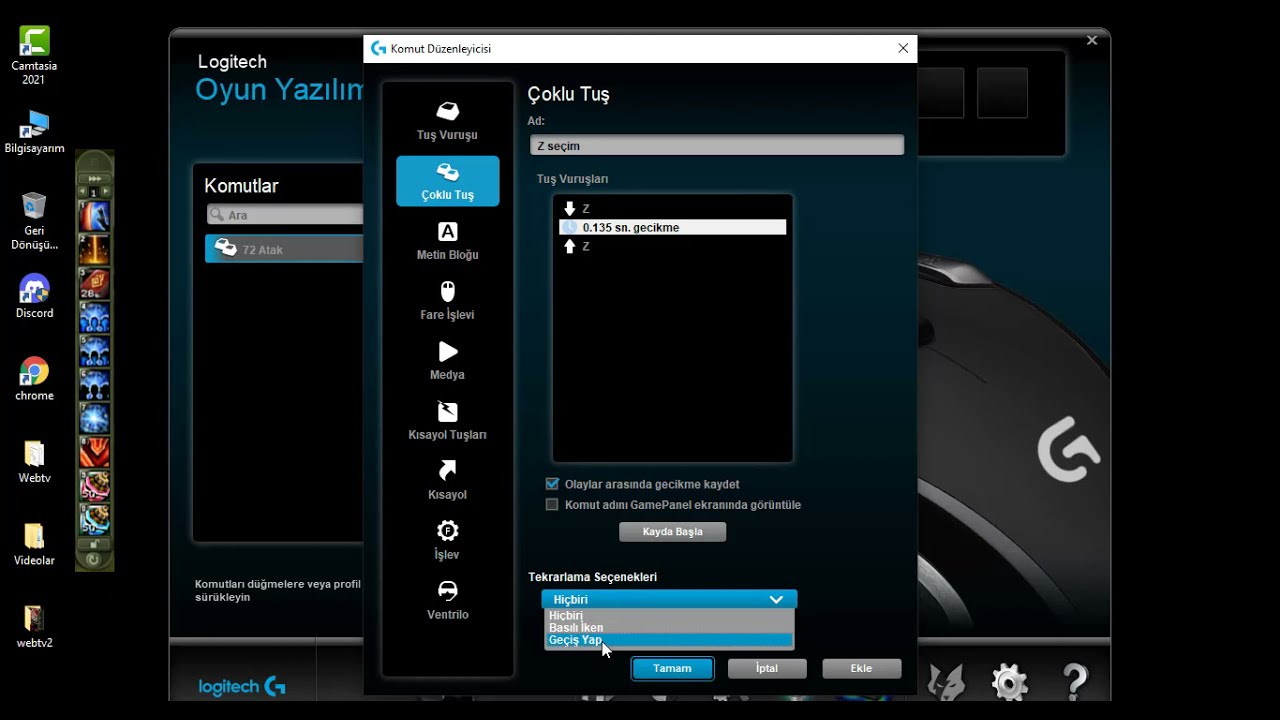Click the Ad name field 'Z seçim'

[x=716, y=145]
